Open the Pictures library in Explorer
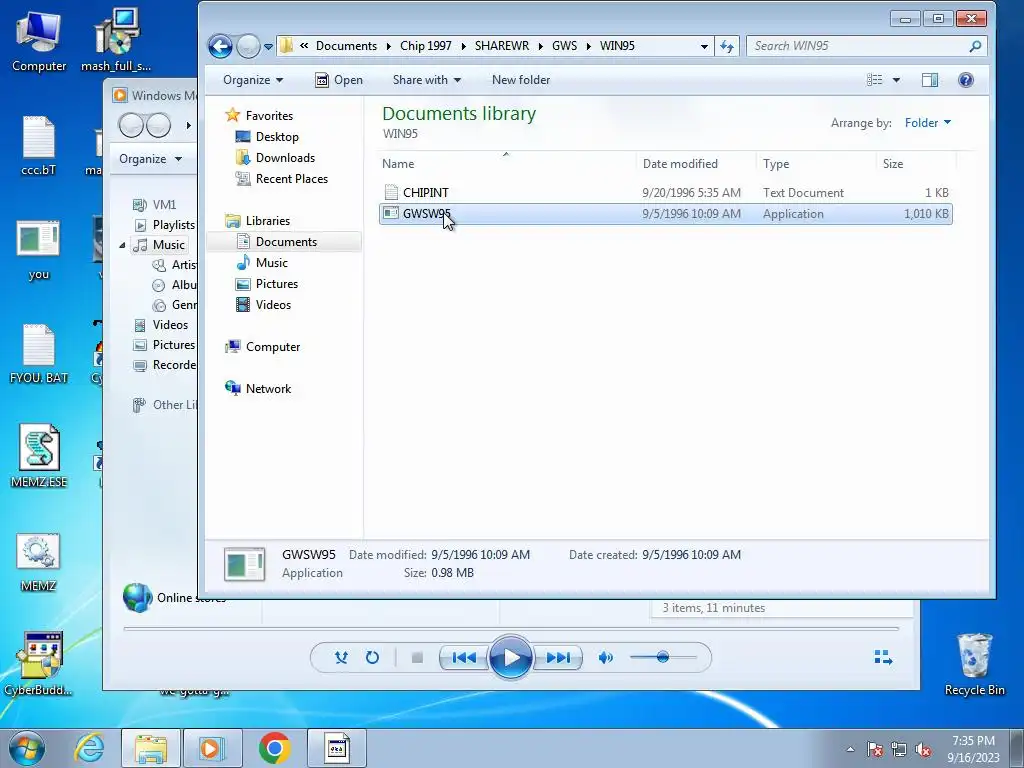1024x768 pixels. 266,283
